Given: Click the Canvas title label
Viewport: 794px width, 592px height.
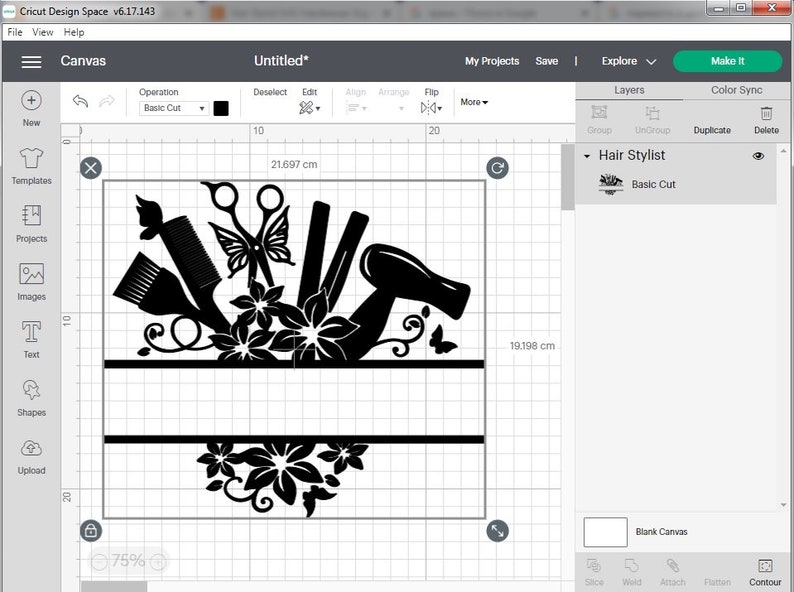Looking at the screenshot, I should [83, 61].
